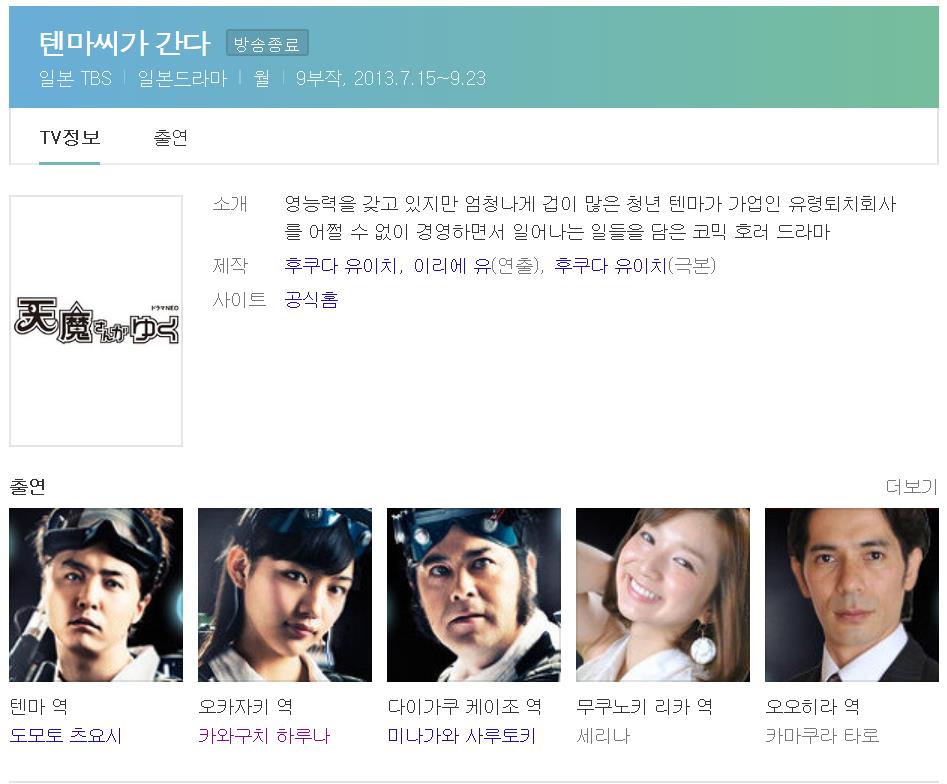
Task: Open the 오오히라 역 actor photo
Action: [x=852, y=595]
